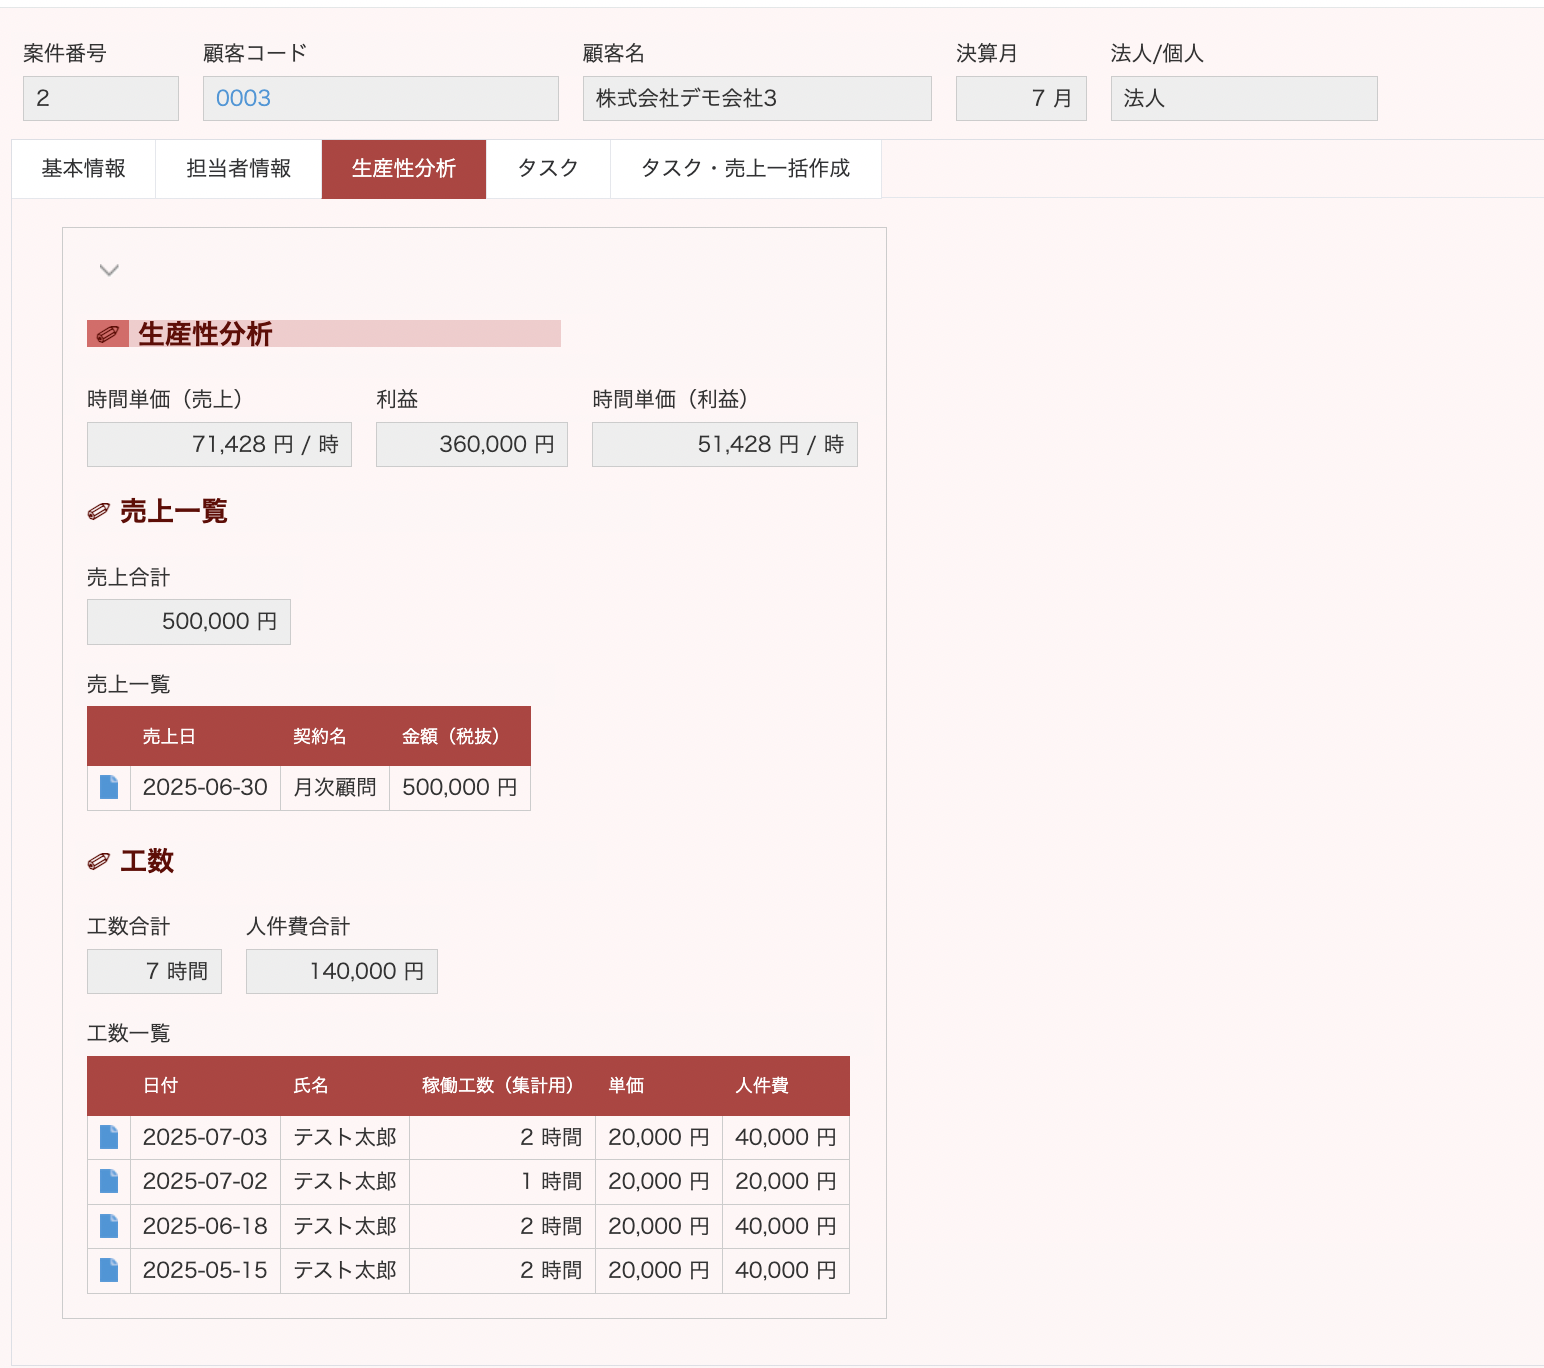Viewport: 1544px width, 1368px height.
Task: Click the 案件番号 field showing 2
Action: 101,98
